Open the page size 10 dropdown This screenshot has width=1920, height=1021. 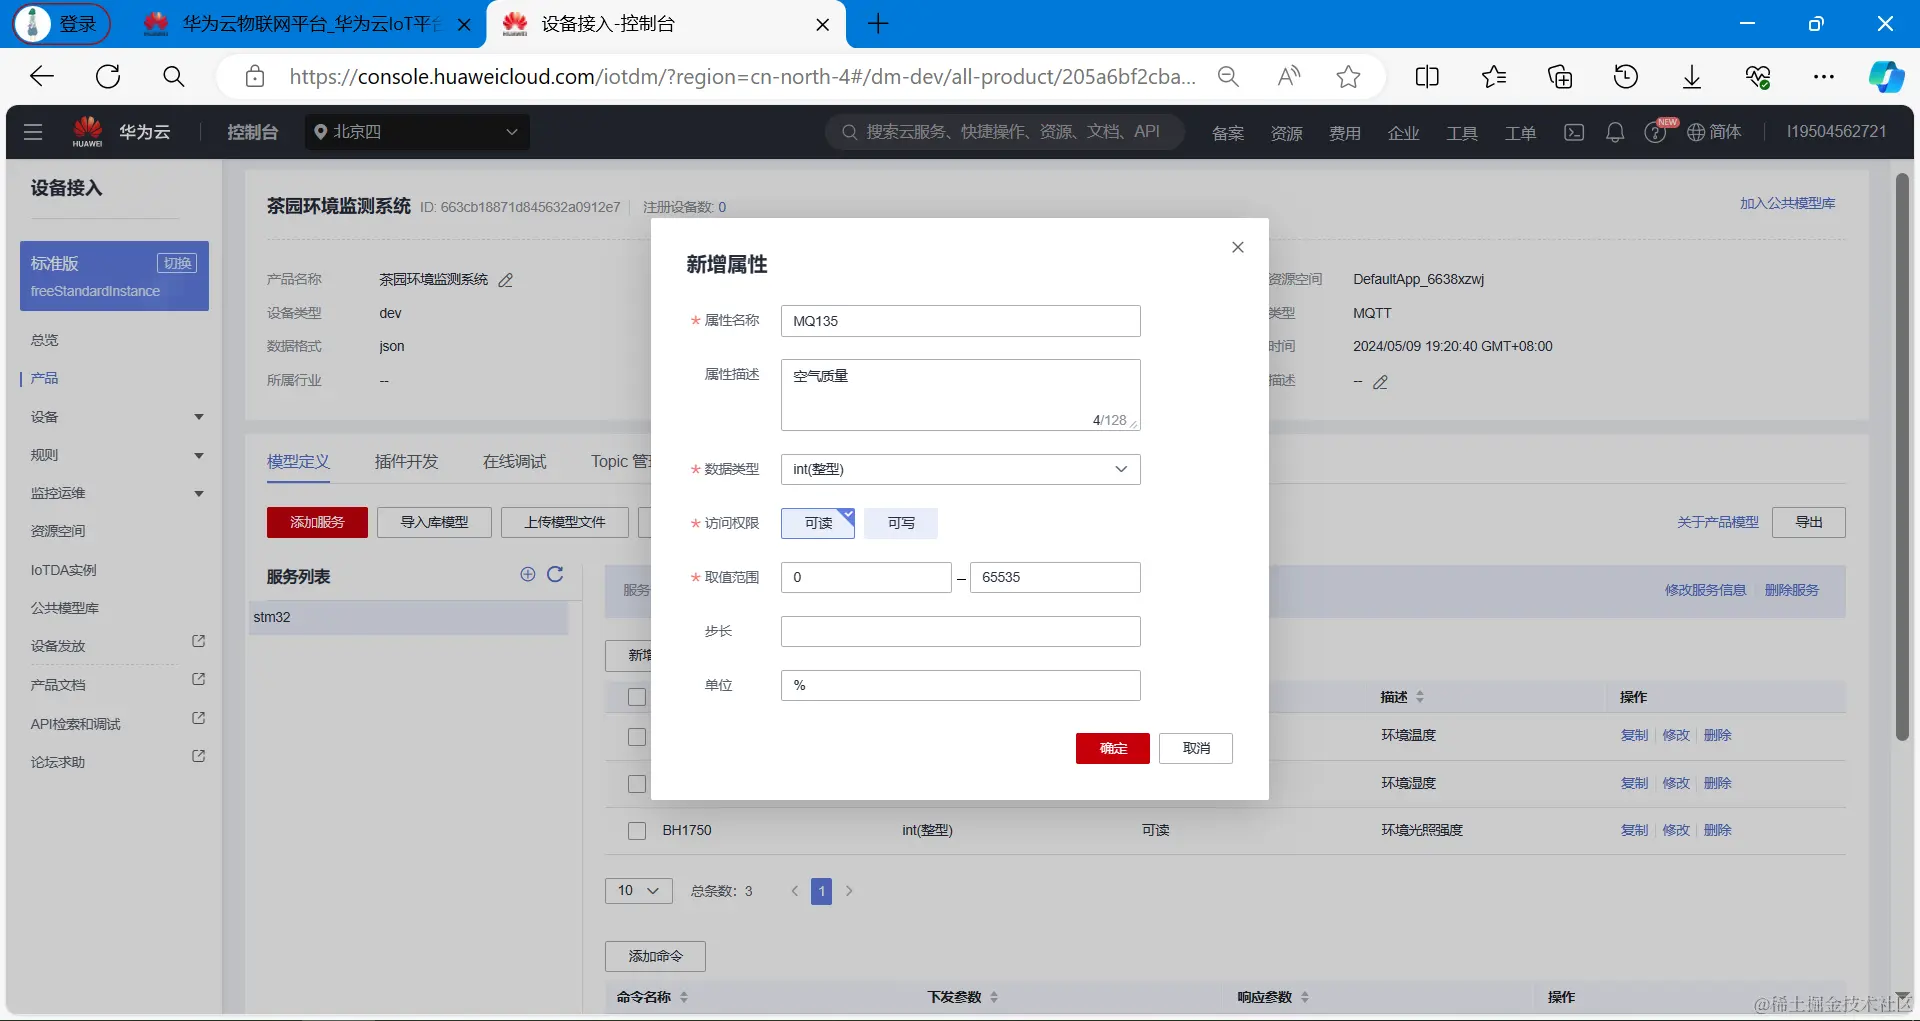[638, 891]
